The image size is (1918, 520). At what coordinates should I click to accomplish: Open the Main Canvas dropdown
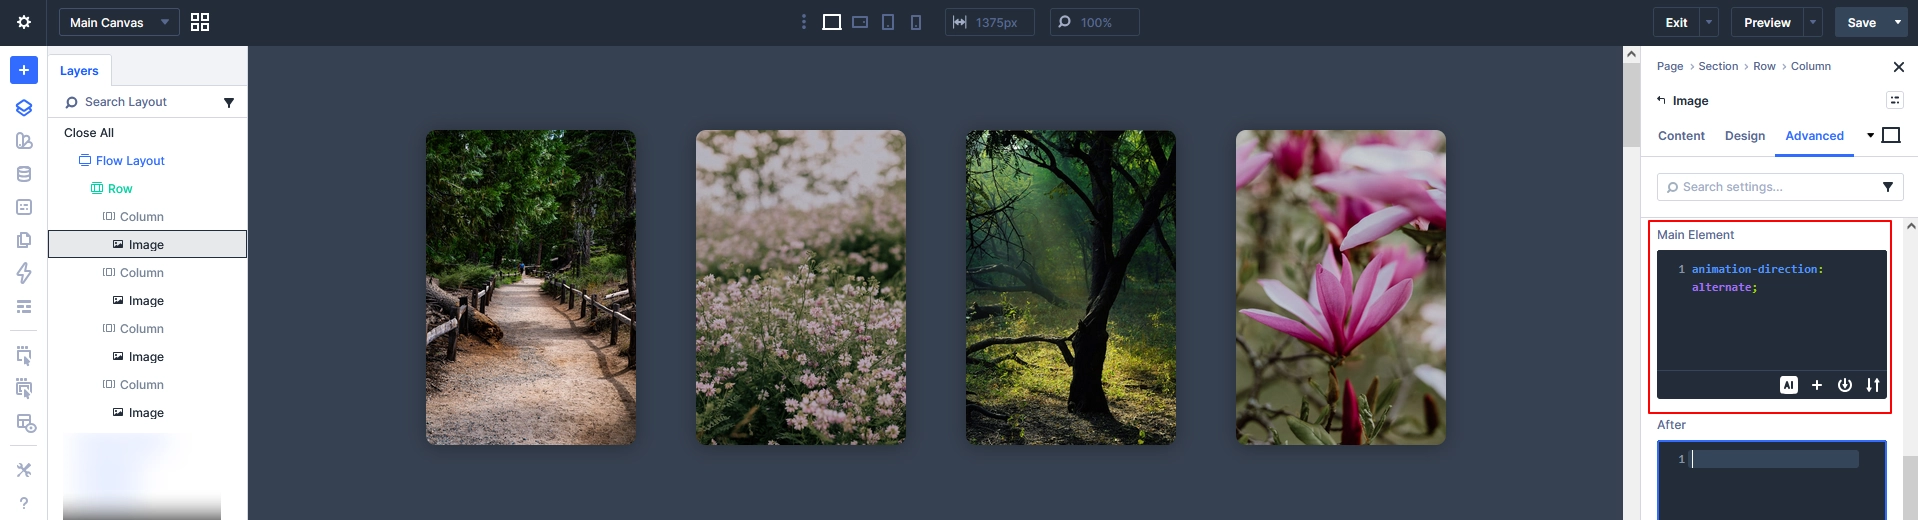[x=119, y=22]
